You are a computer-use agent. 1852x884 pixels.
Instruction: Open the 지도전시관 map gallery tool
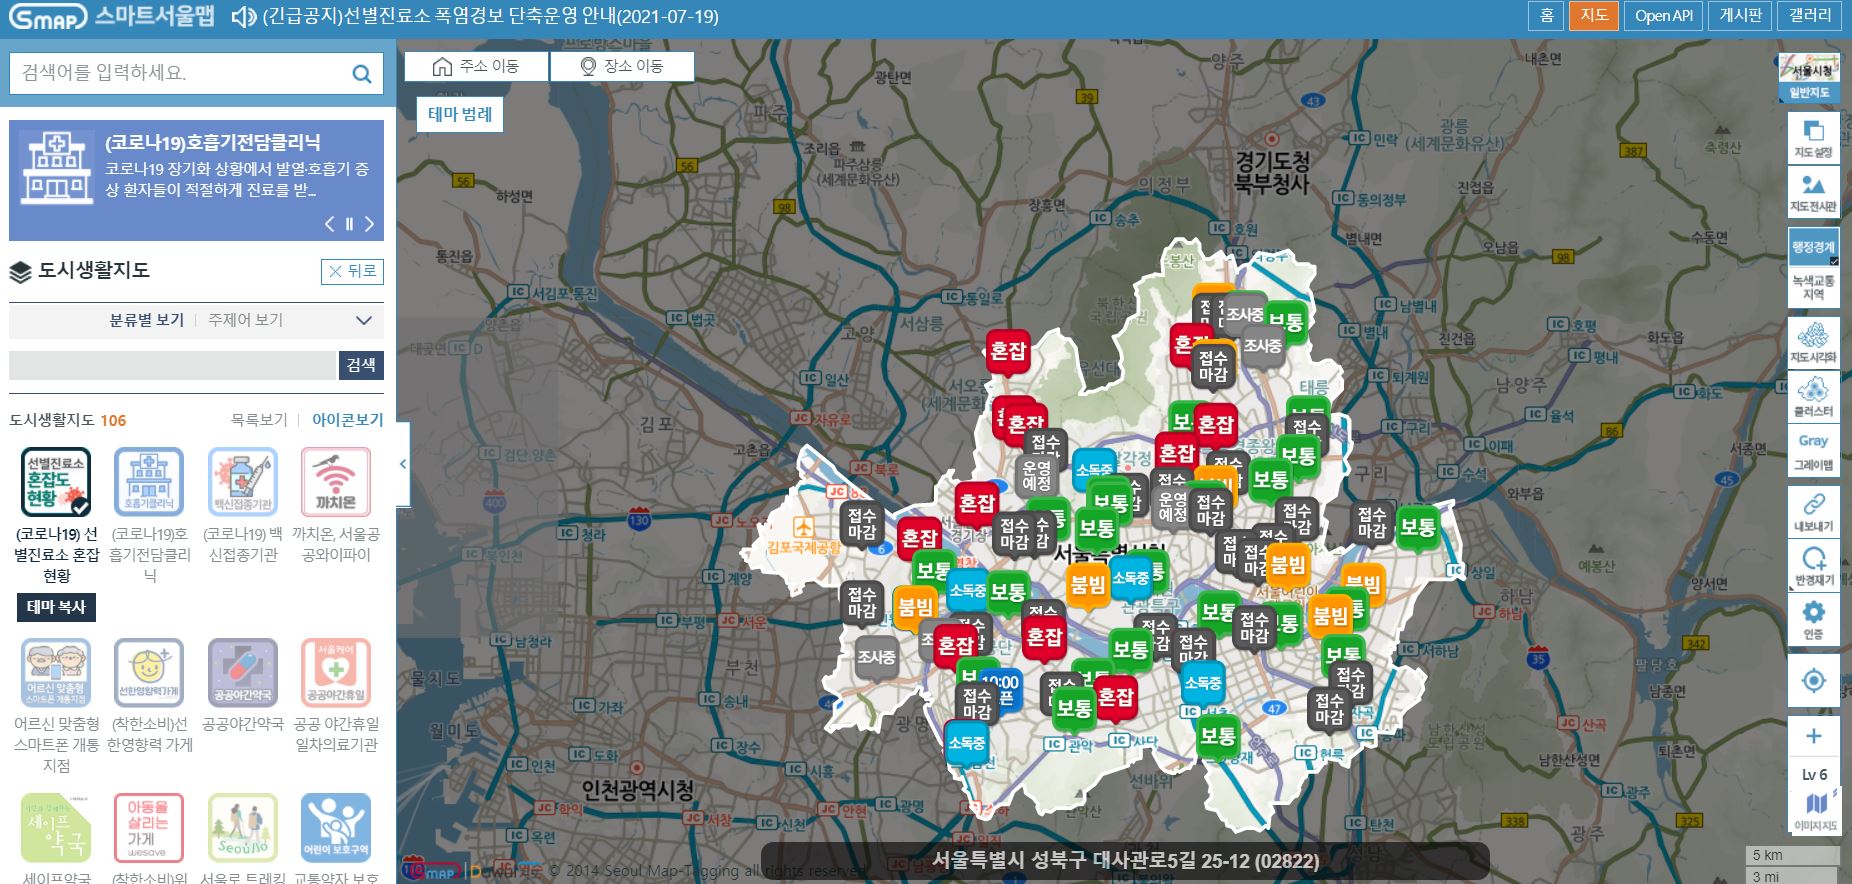[1813, 192]
